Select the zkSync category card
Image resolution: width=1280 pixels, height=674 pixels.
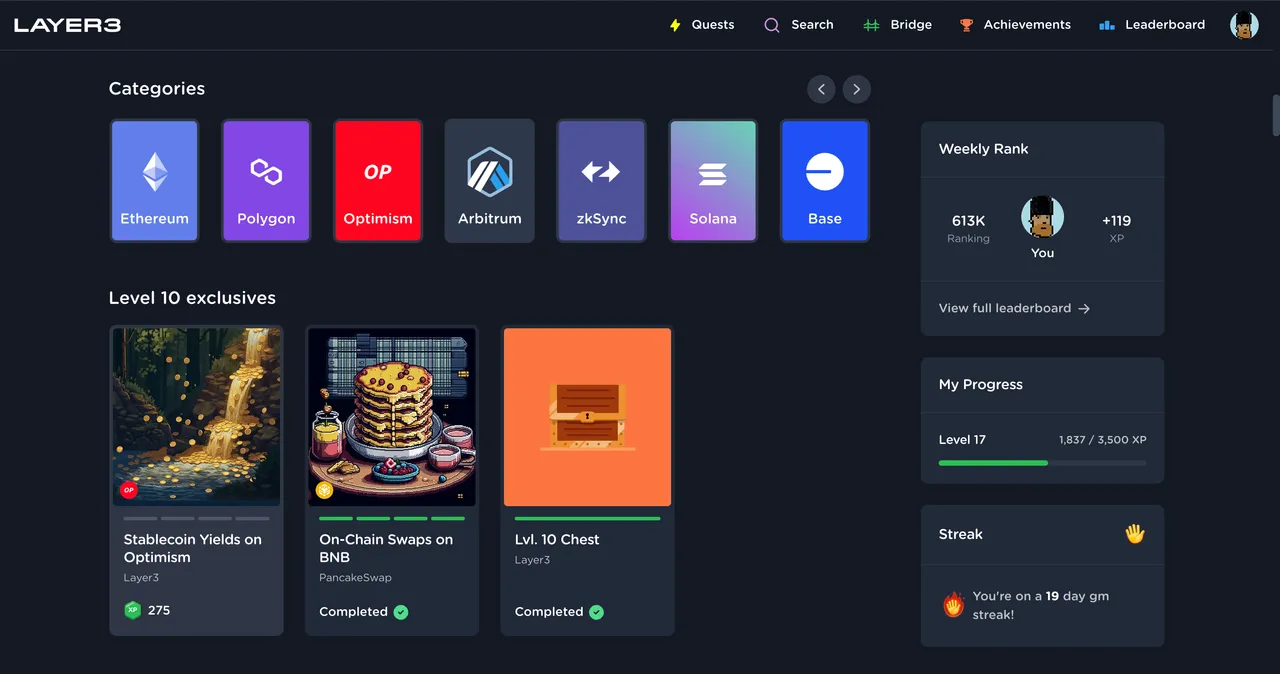click(x=601, y=181)
